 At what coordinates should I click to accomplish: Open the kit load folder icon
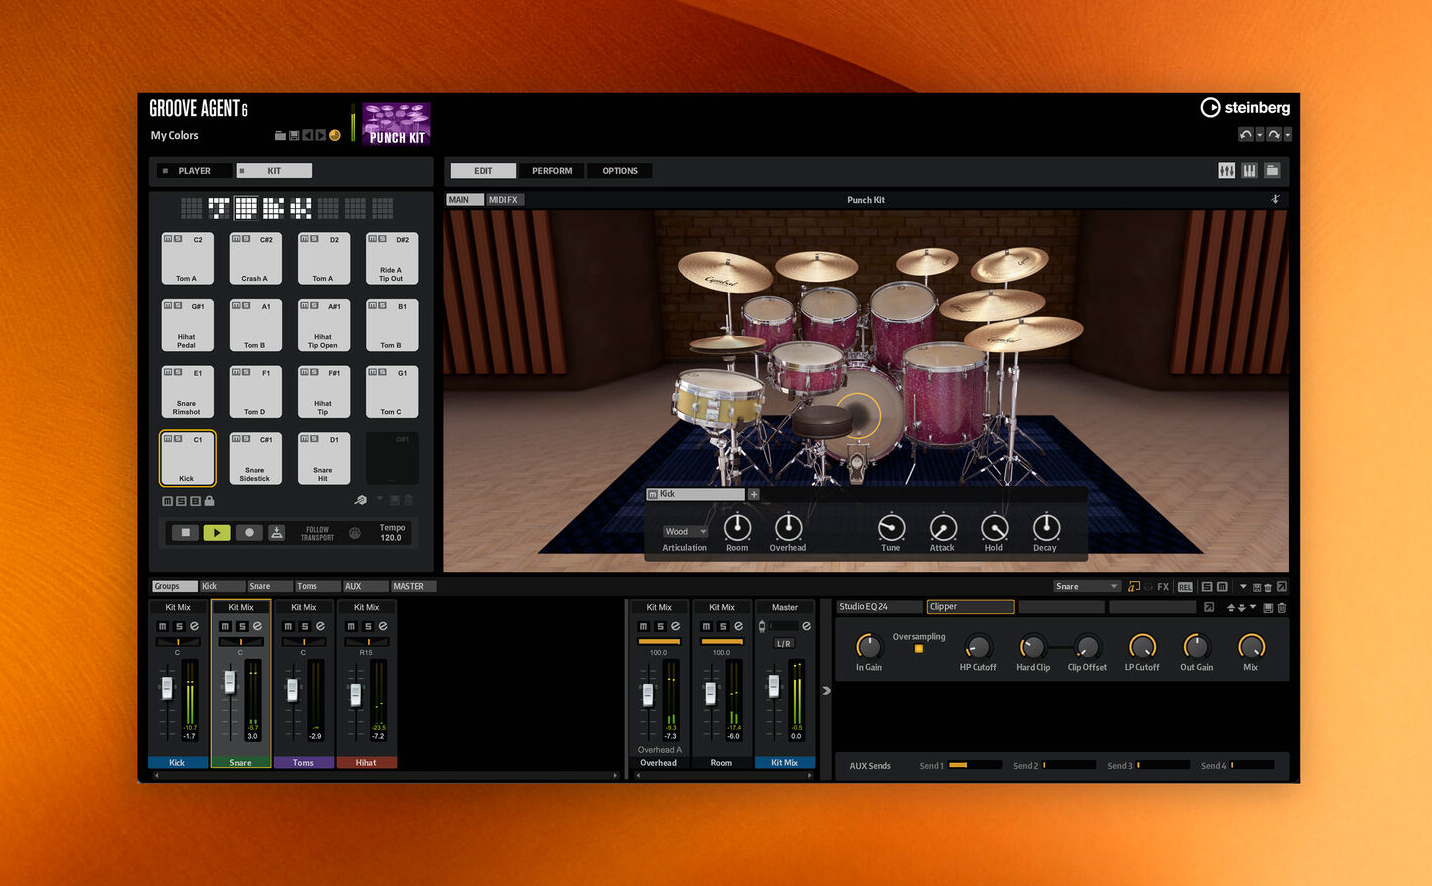tap(281, 136)
